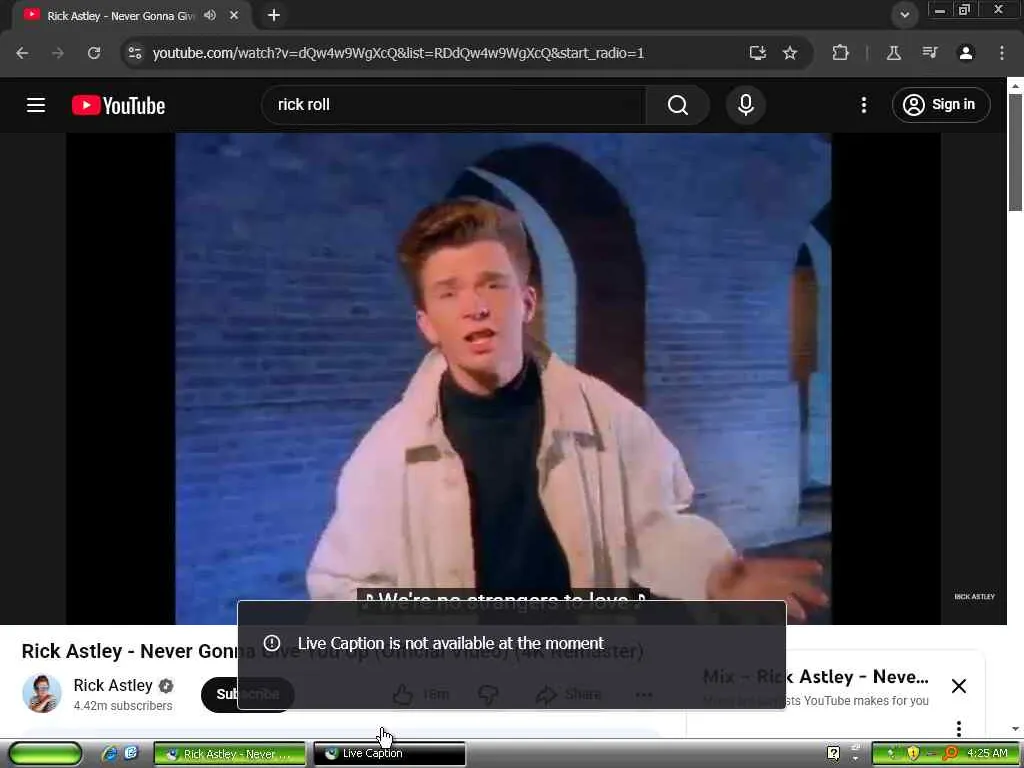Viewport: 1024px width, 768px height.
Task: Open media controls icon in Chrome toolbar
Action: pyautogui.click(x=930, y=53)
